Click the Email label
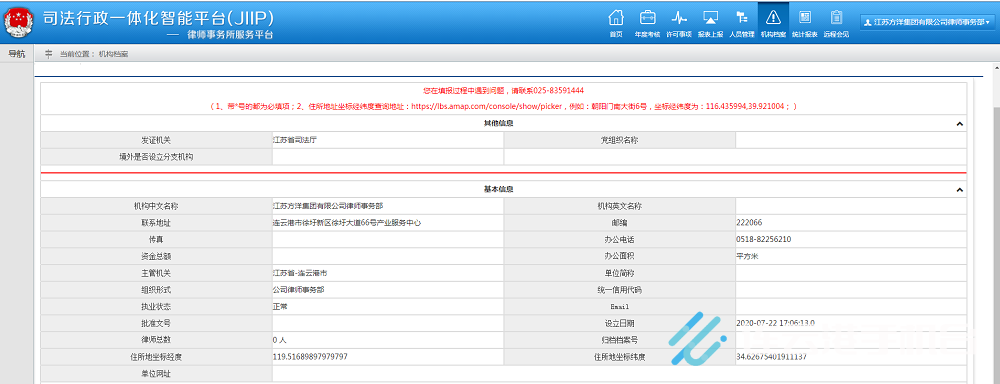1000x384 pixels. [x=619, y=306]
